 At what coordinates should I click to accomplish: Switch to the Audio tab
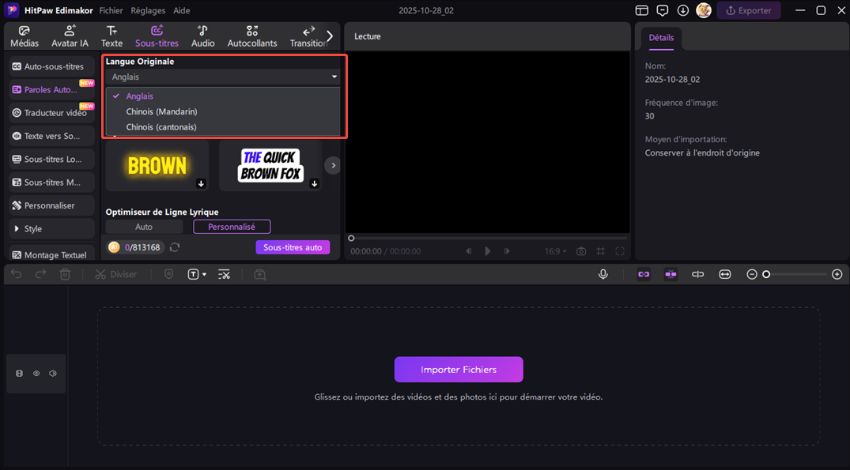click(203, 37)
